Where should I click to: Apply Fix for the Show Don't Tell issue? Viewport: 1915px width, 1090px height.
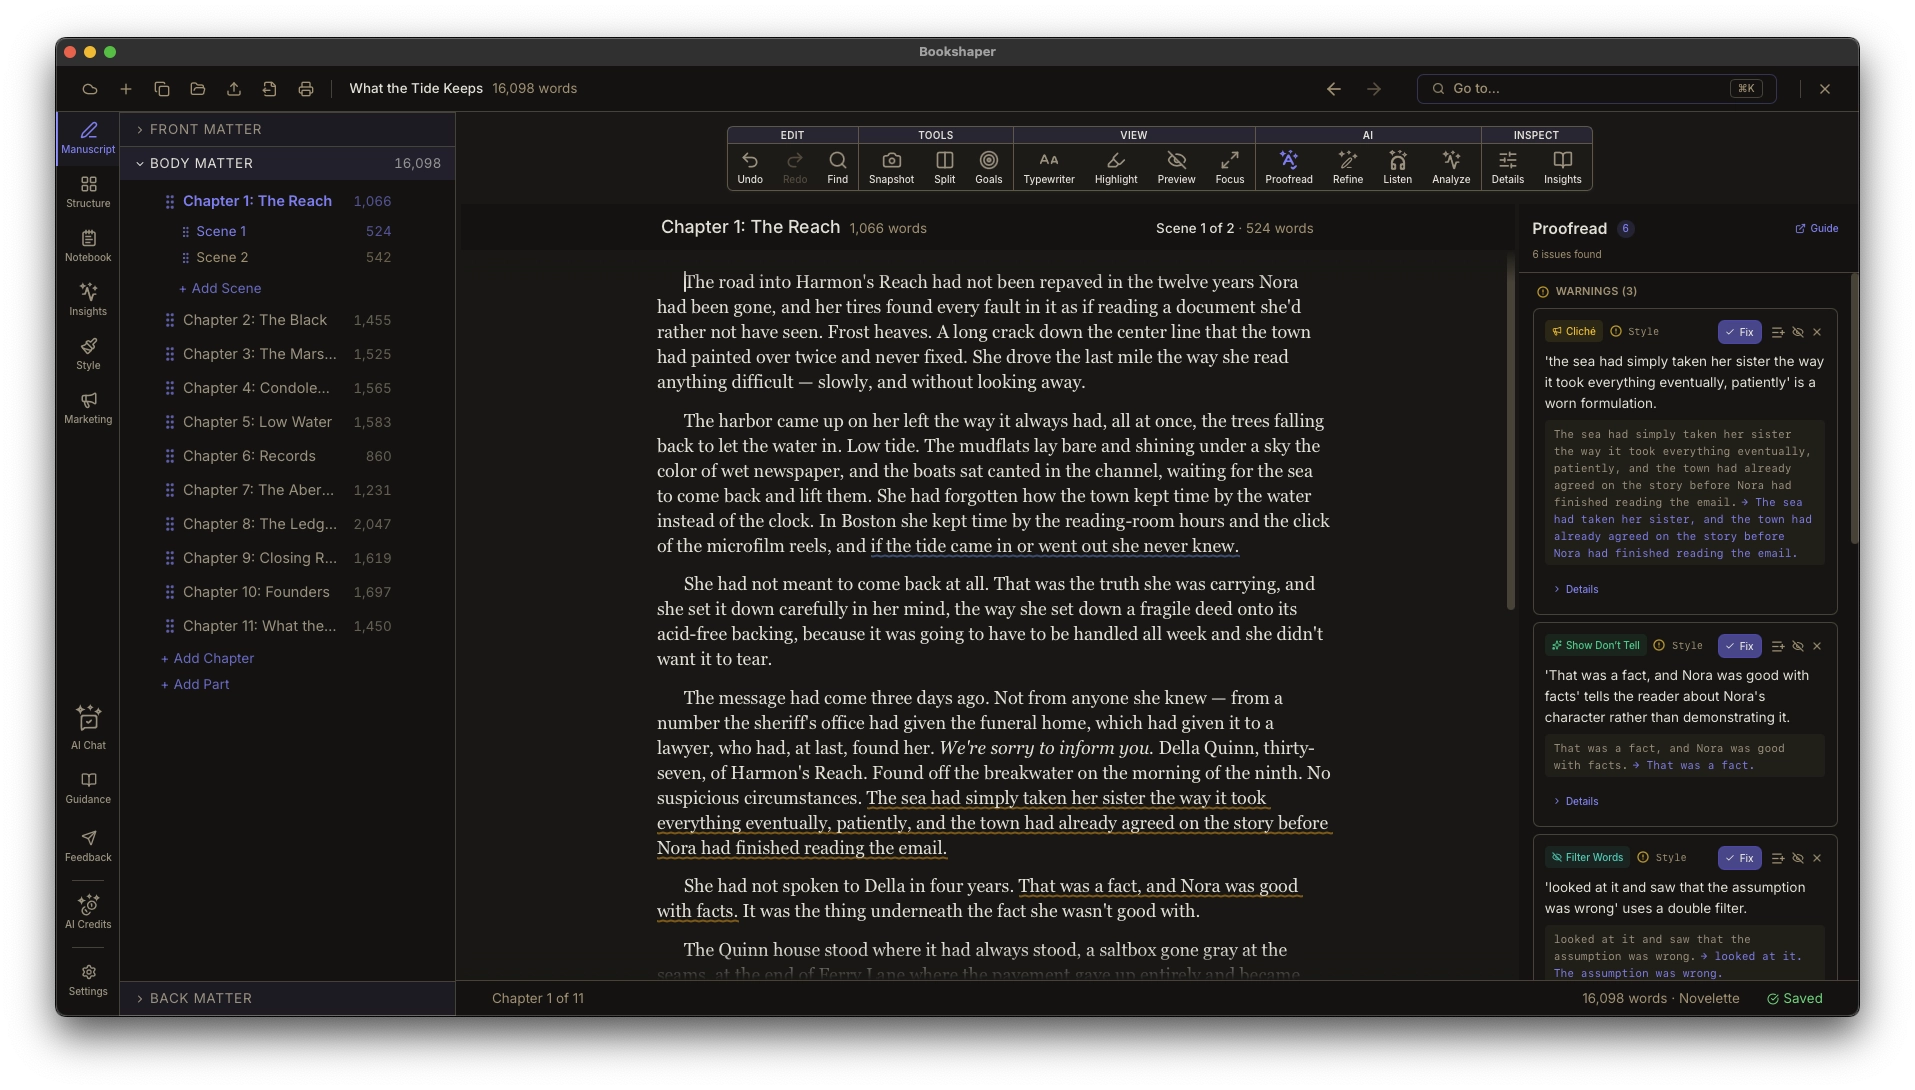pyautogui.click(x=1740, y=646)
